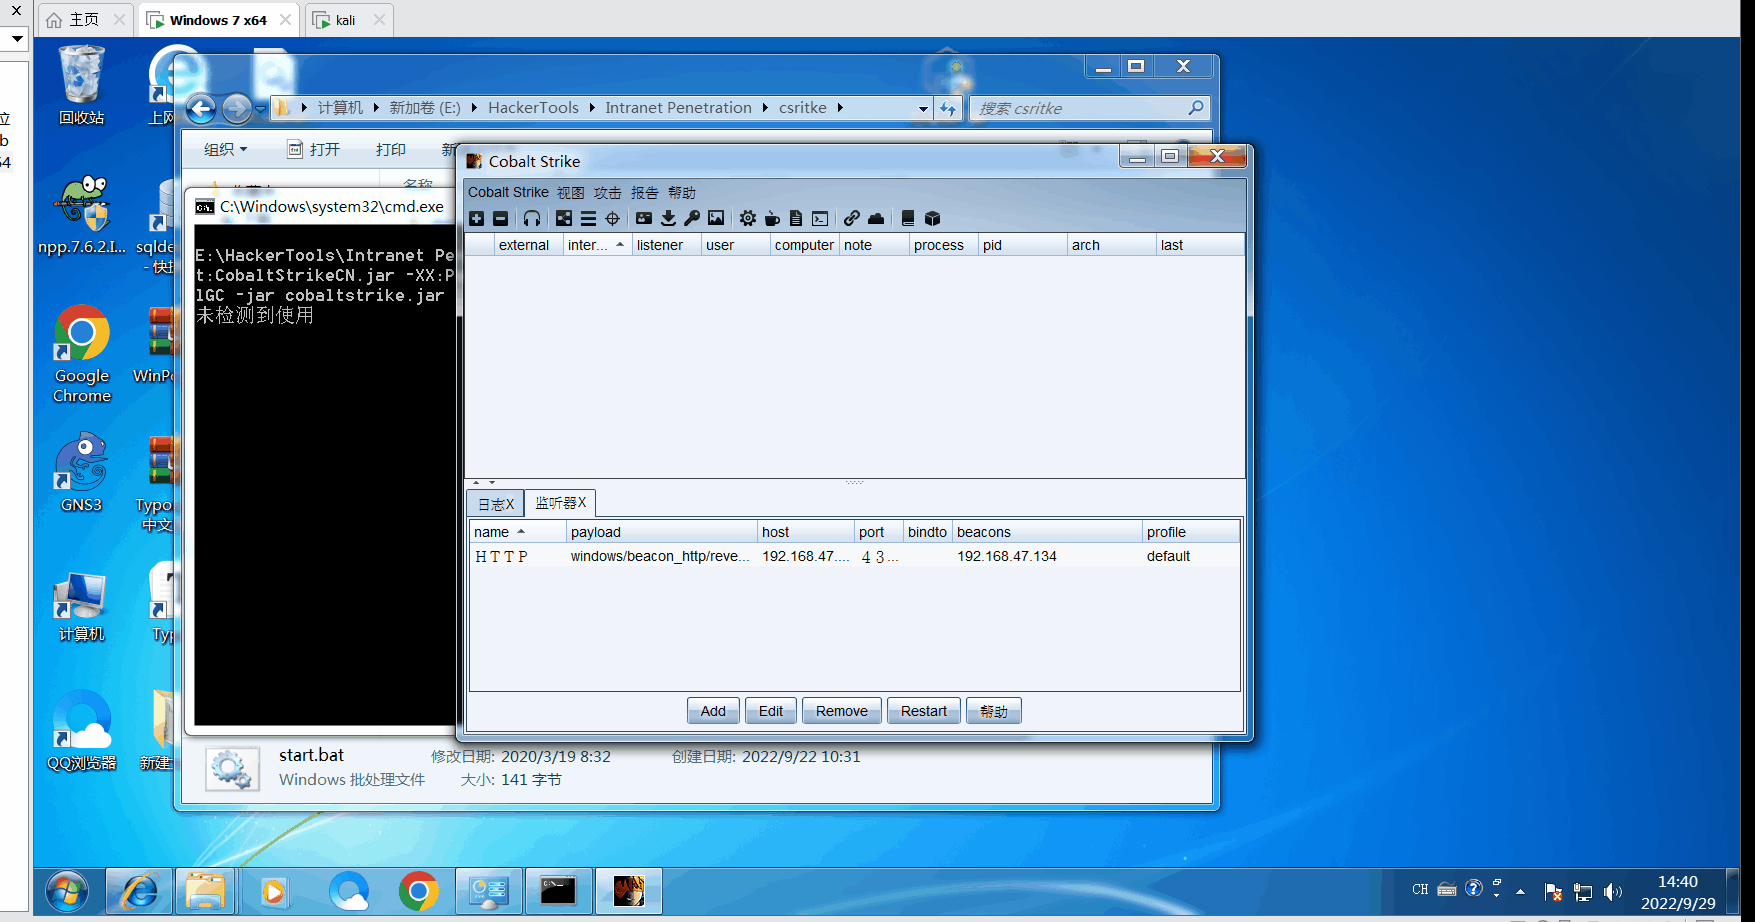
Task: Click 打开 in Explorer toolbar
Action: pyautogui.click(x=314, y=149)
